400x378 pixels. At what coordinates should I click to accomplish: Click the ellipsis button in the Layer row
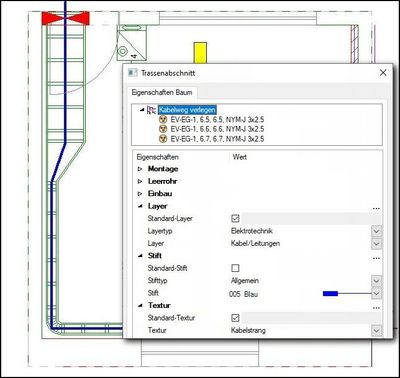point(376,208)
